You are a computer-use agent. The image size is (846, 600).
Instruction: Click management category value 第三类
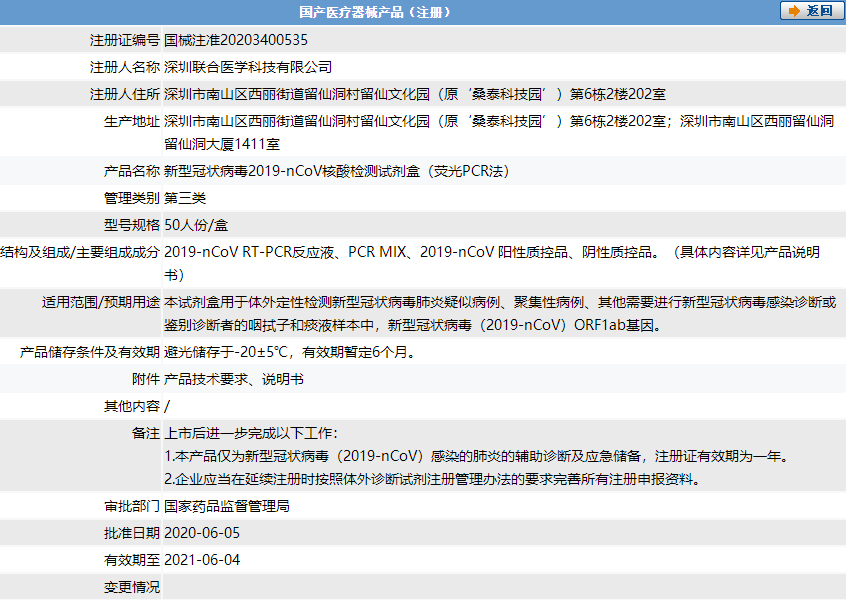pos(185,198)
